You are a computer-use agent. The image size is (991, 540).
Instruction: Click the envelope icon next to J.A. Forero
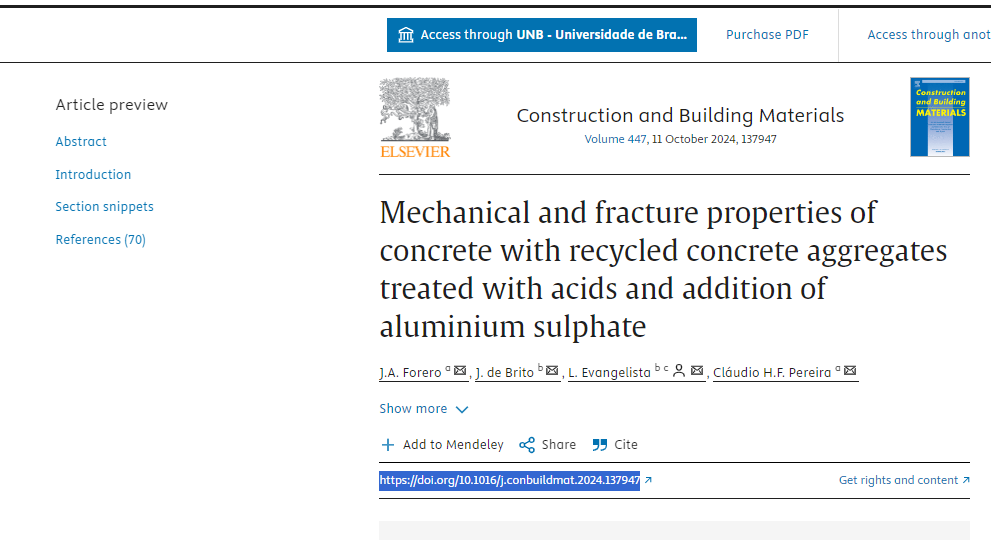[x=460, y=371]
